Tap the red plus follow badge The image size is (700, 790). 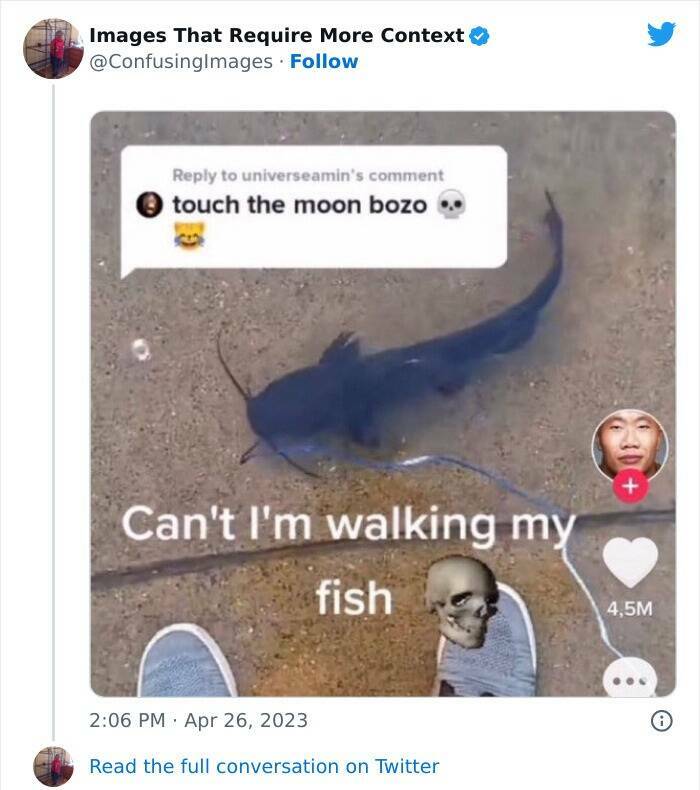[631, 487]
